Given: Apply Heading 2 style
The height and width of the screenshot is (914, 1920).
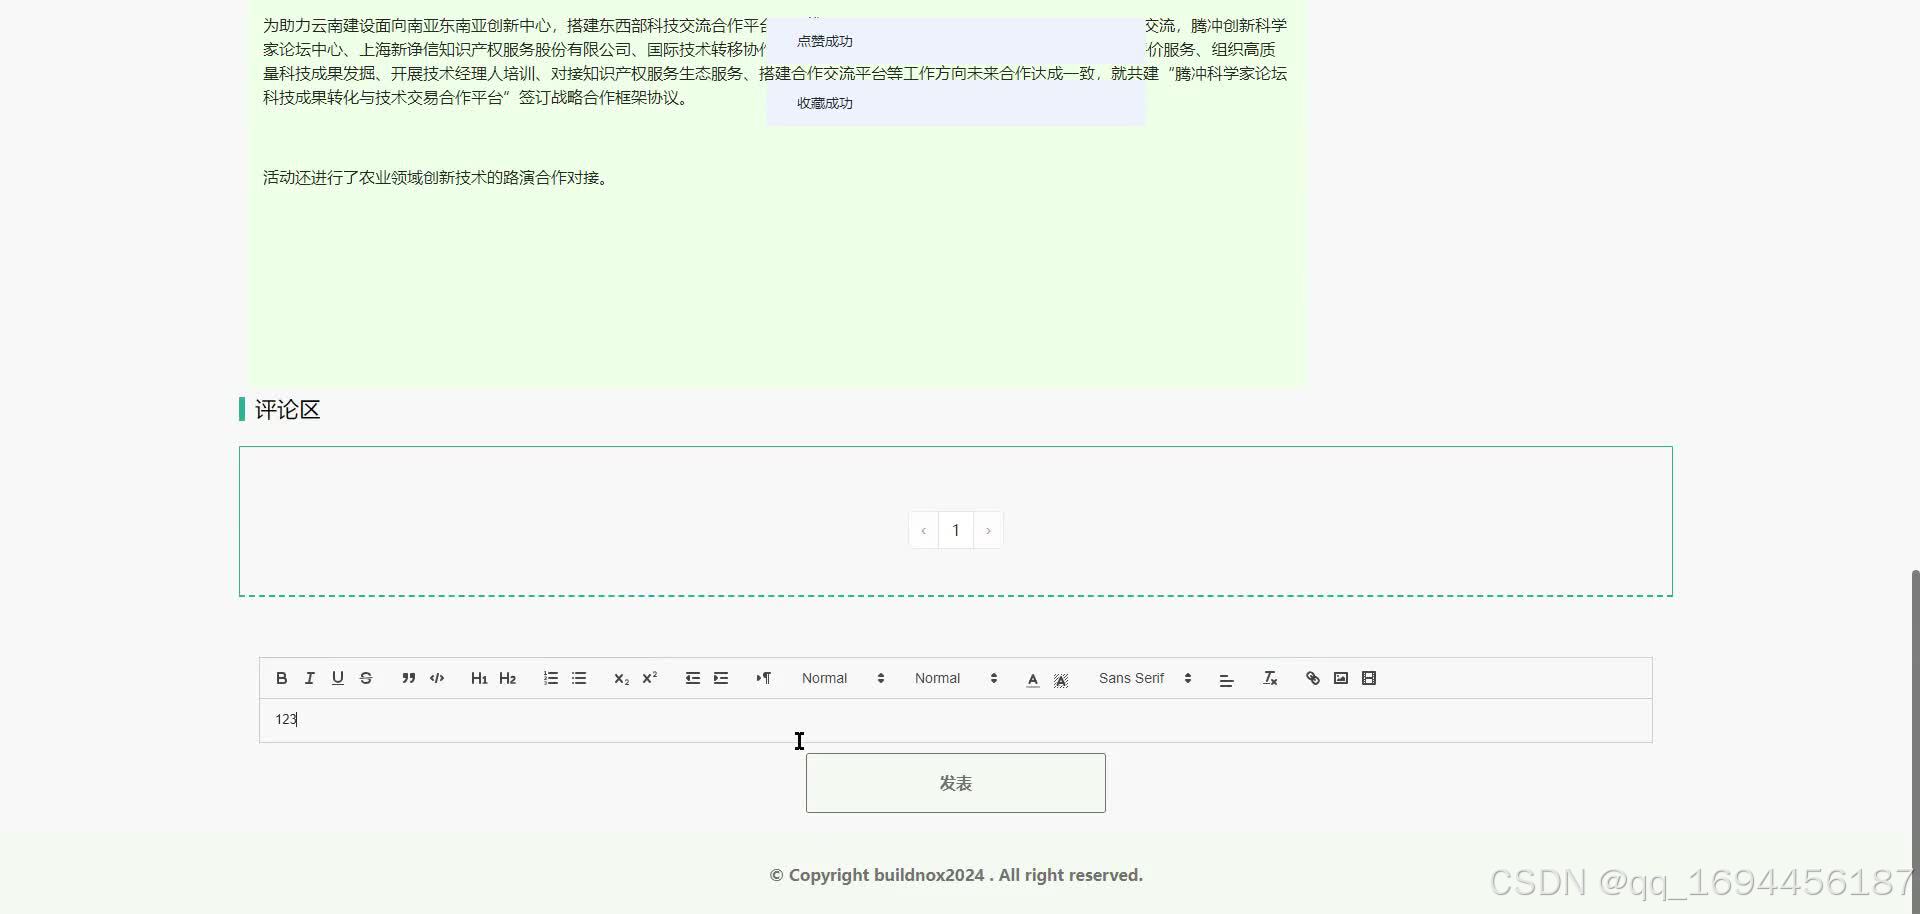Looking at the screenshot, I should [507, 678].
